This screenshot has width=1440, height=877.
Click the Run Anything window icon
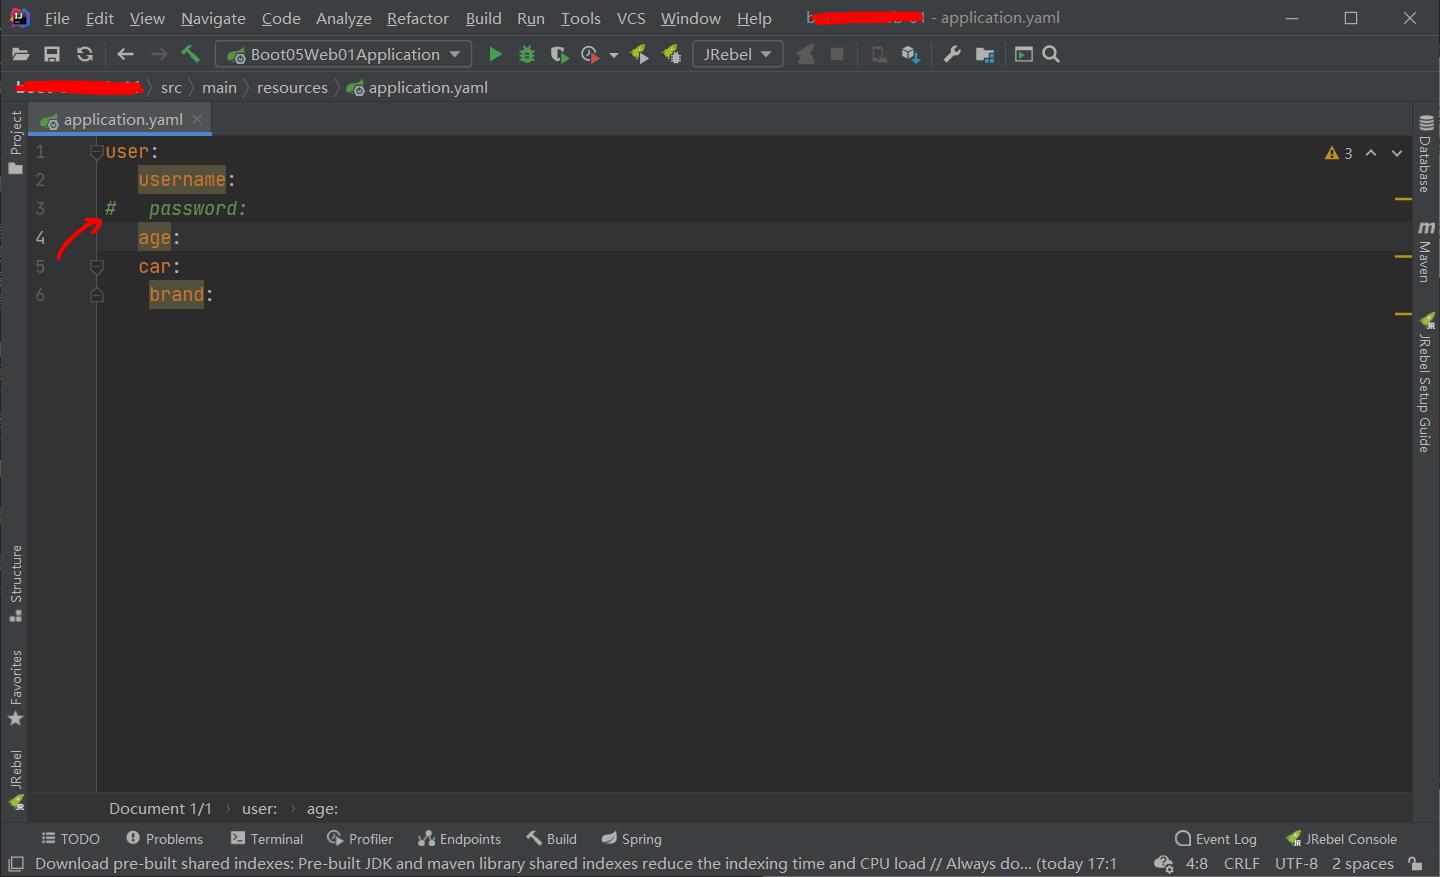click(1024, 55)
